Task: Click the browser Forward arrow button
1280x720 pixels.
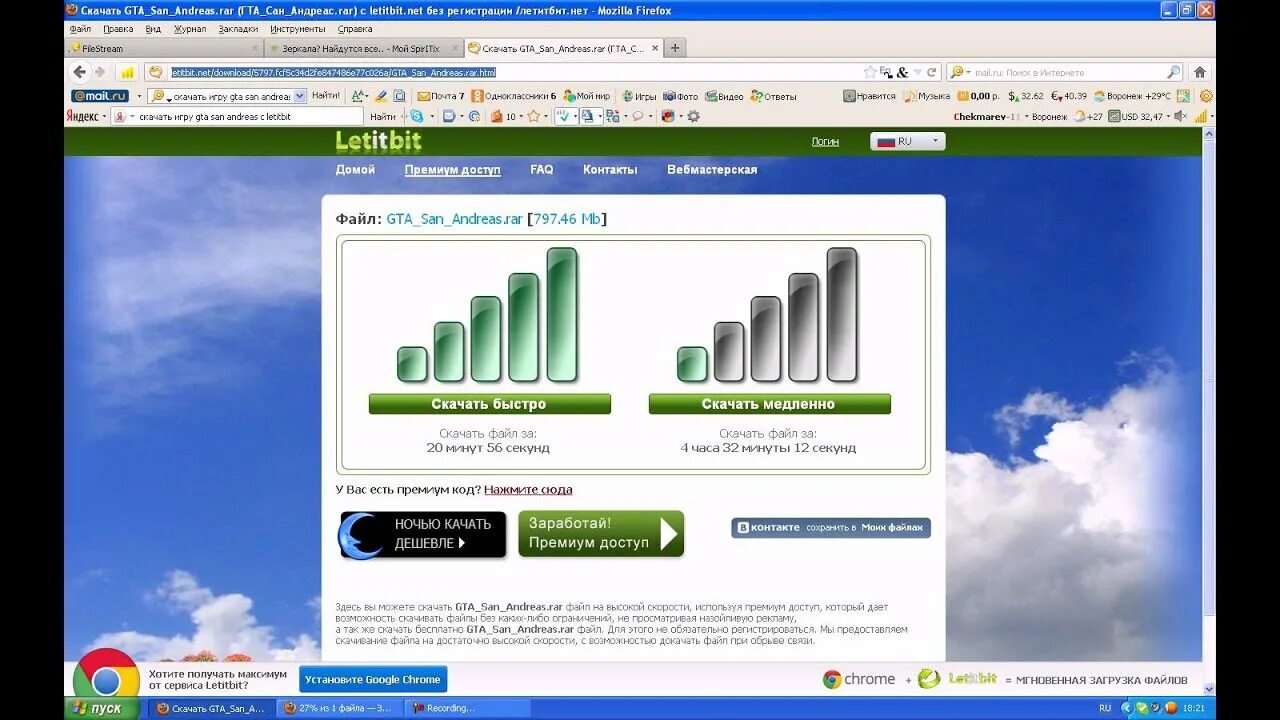Action: click(100, 72)
